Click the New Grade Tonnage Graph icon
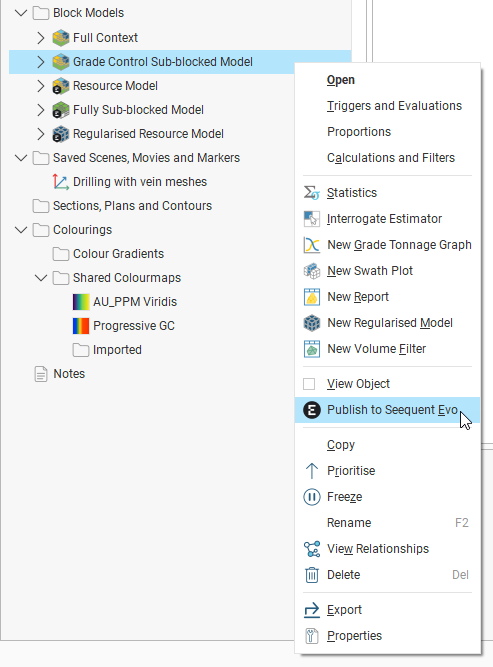 (311, 245)
